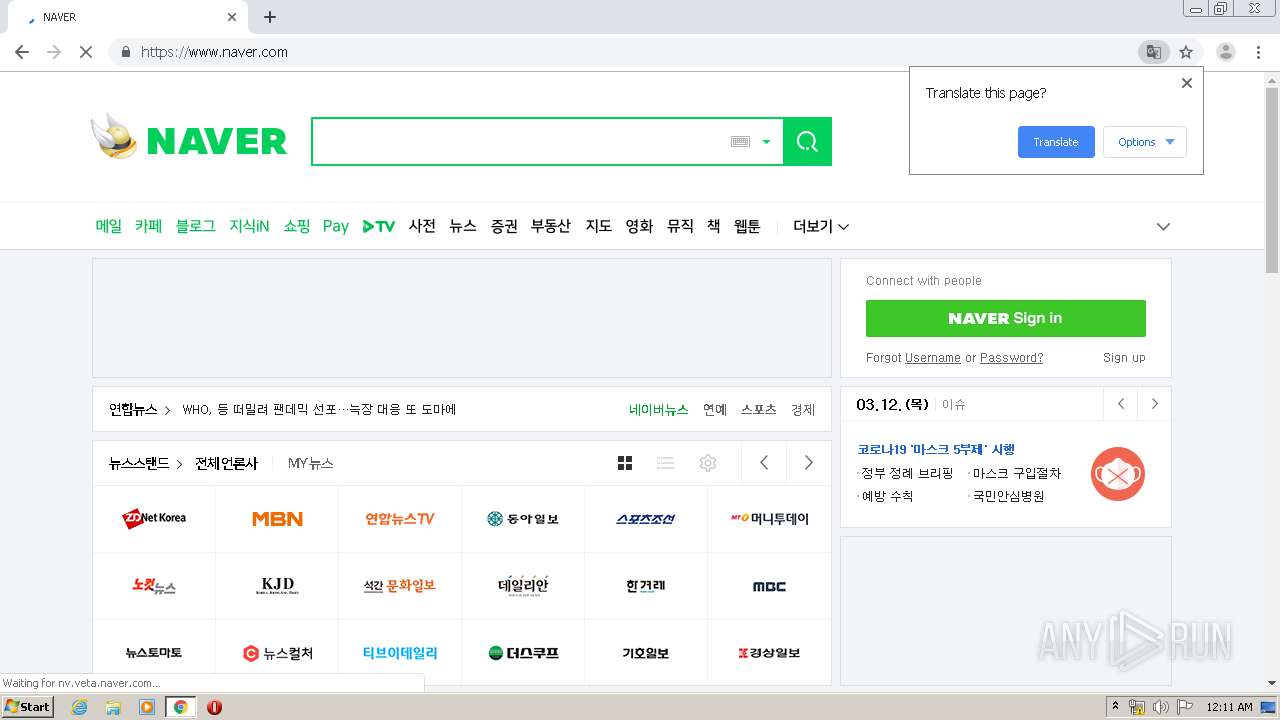Select the 네이버뉴스 tab

coord(658,410)
